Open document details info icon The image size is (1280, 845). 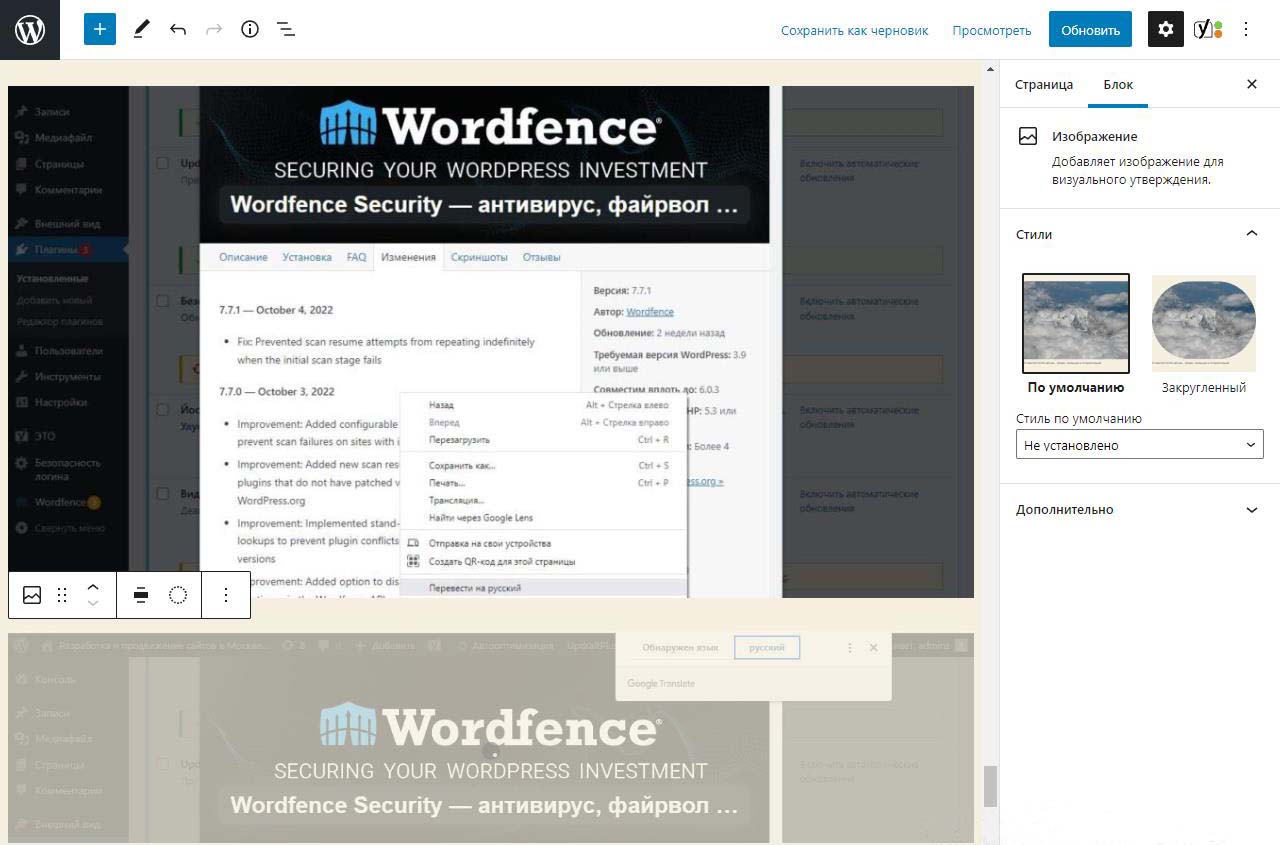(x=250, y=29)
